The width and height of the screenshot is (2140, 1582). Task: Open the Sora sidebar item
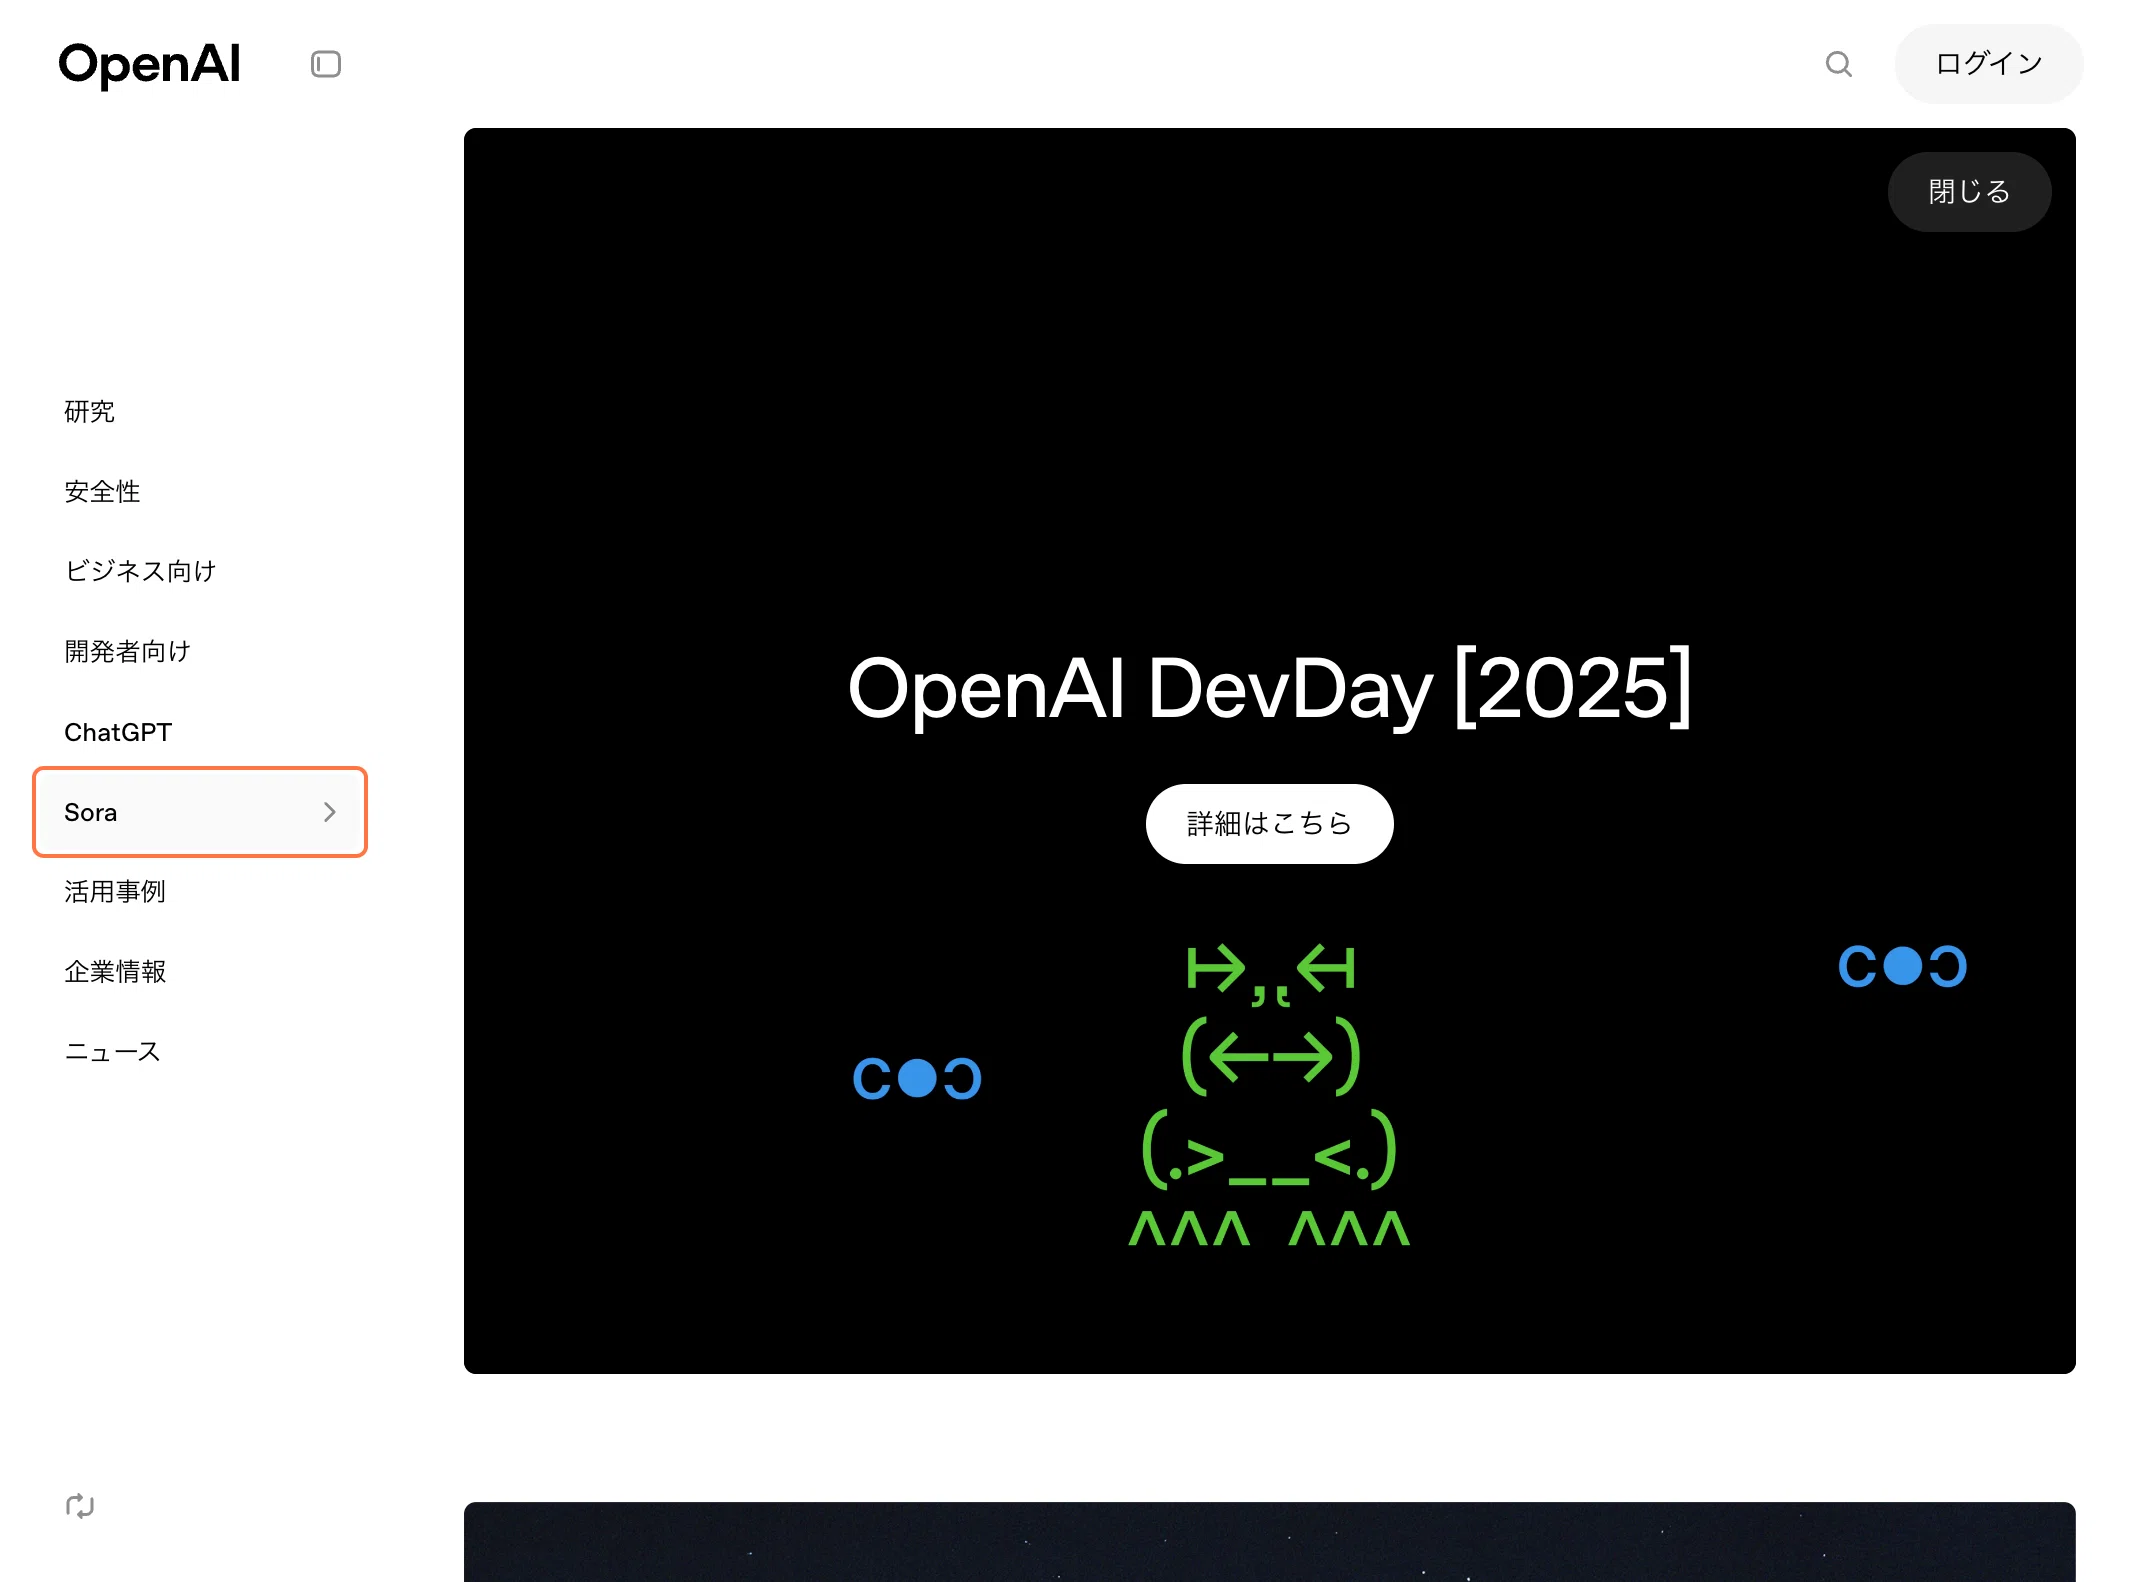click(200, 812)
